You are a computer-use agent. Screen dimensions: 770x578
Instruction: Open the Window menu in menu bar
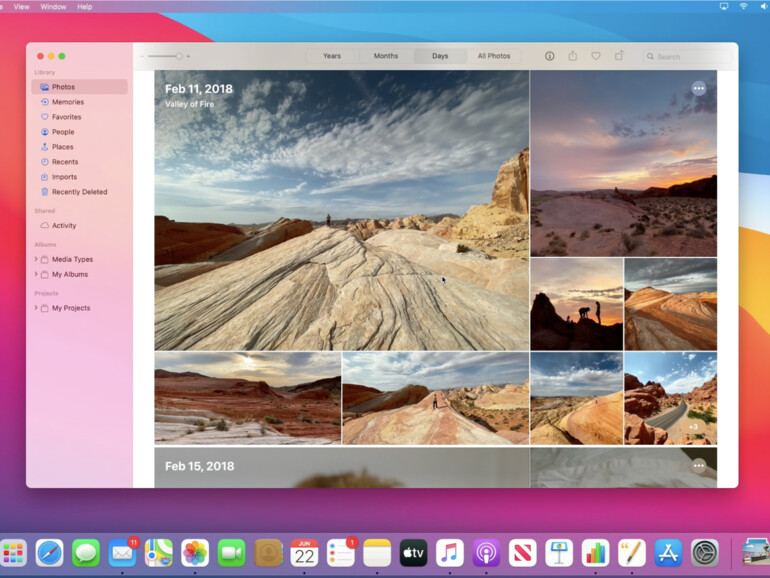[53, 6]
